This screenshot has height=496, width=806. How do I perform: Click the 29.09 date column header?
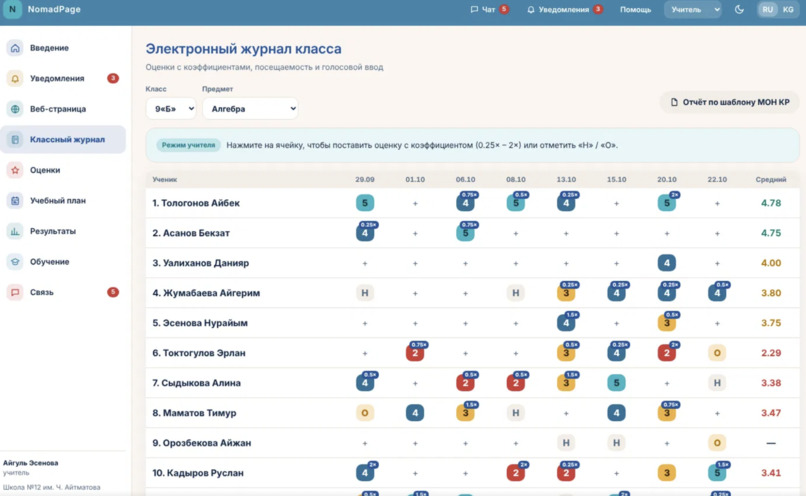click(x=365, y=179)
